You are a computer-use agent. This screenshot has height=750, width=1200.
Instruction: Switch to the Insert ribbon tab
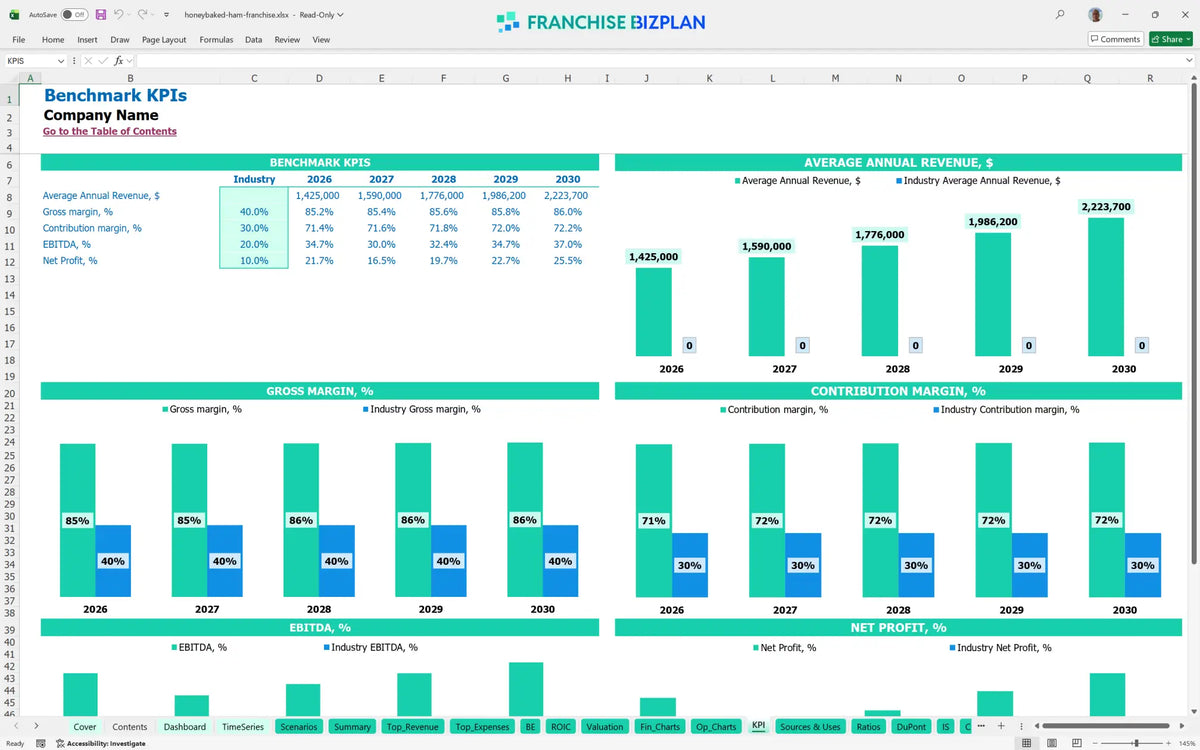pos(87,40)
